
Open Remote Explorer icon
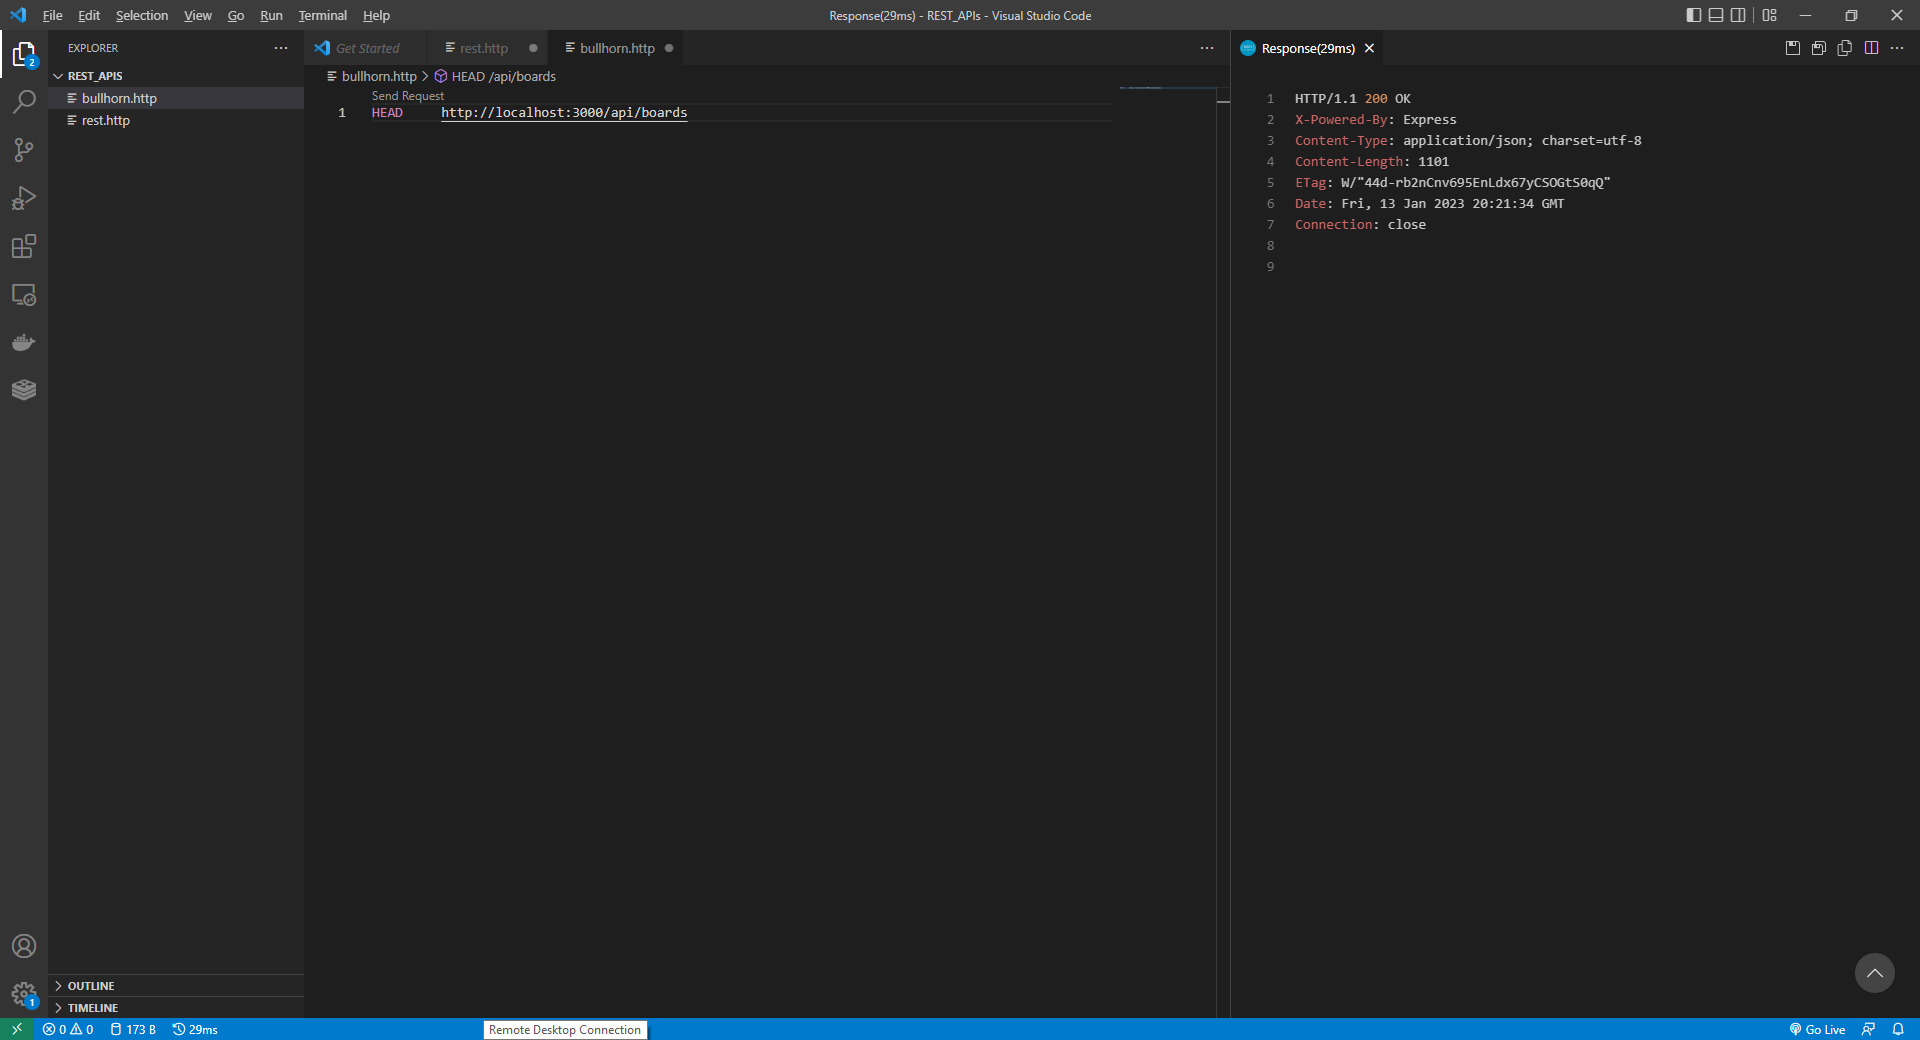(x=24, y=295)
